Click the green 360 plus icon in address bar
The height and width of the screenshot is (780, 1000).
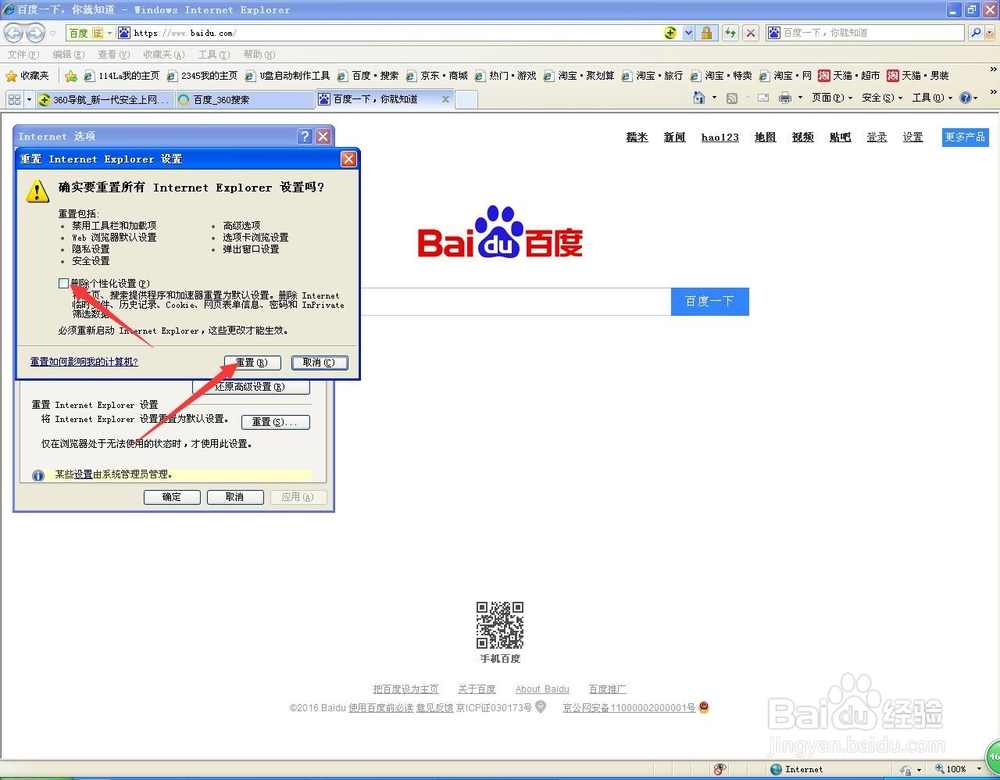click(670, 33)
